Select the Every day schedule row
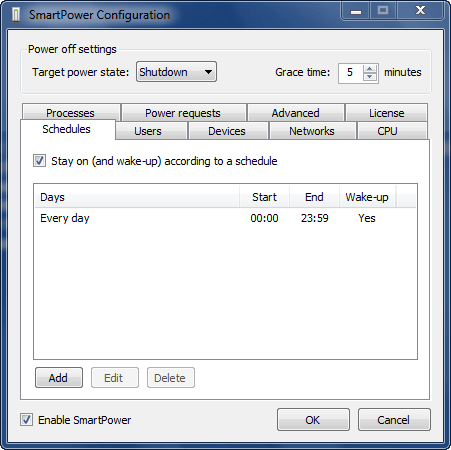 [225, 218]
